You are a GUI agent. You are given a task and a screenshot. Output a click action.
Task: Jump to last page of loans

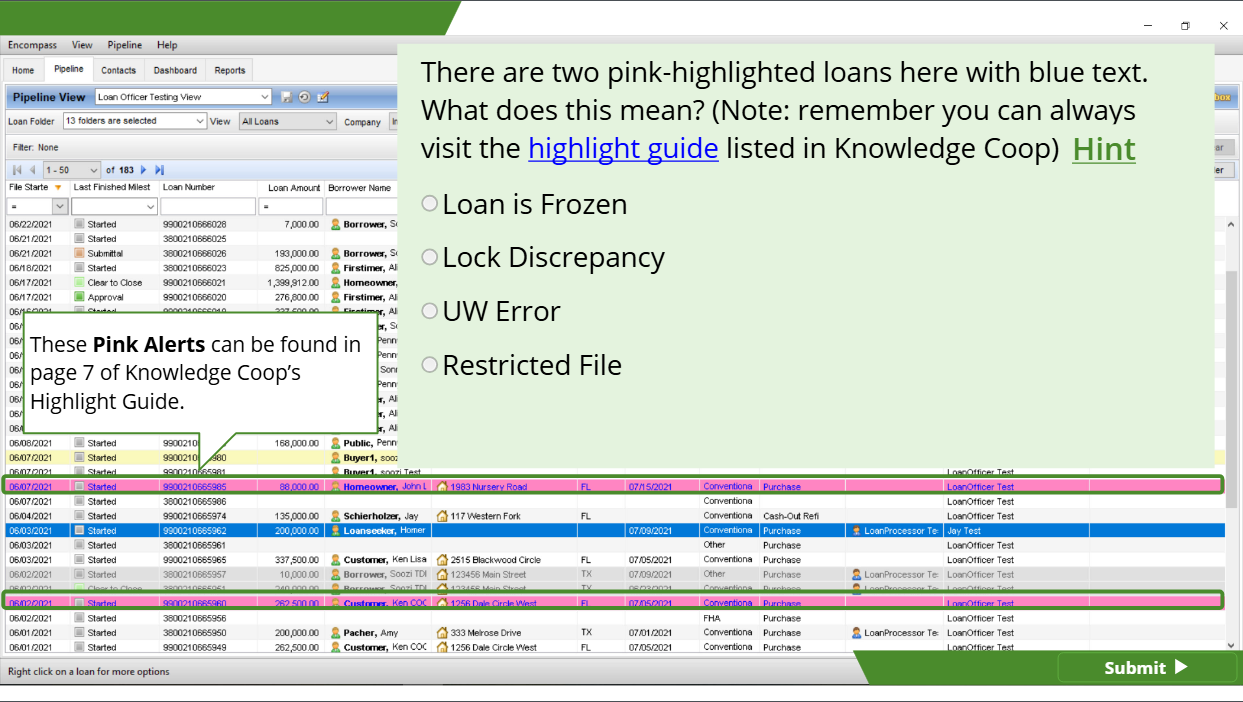pyautogui.click(x=159, y=170)
